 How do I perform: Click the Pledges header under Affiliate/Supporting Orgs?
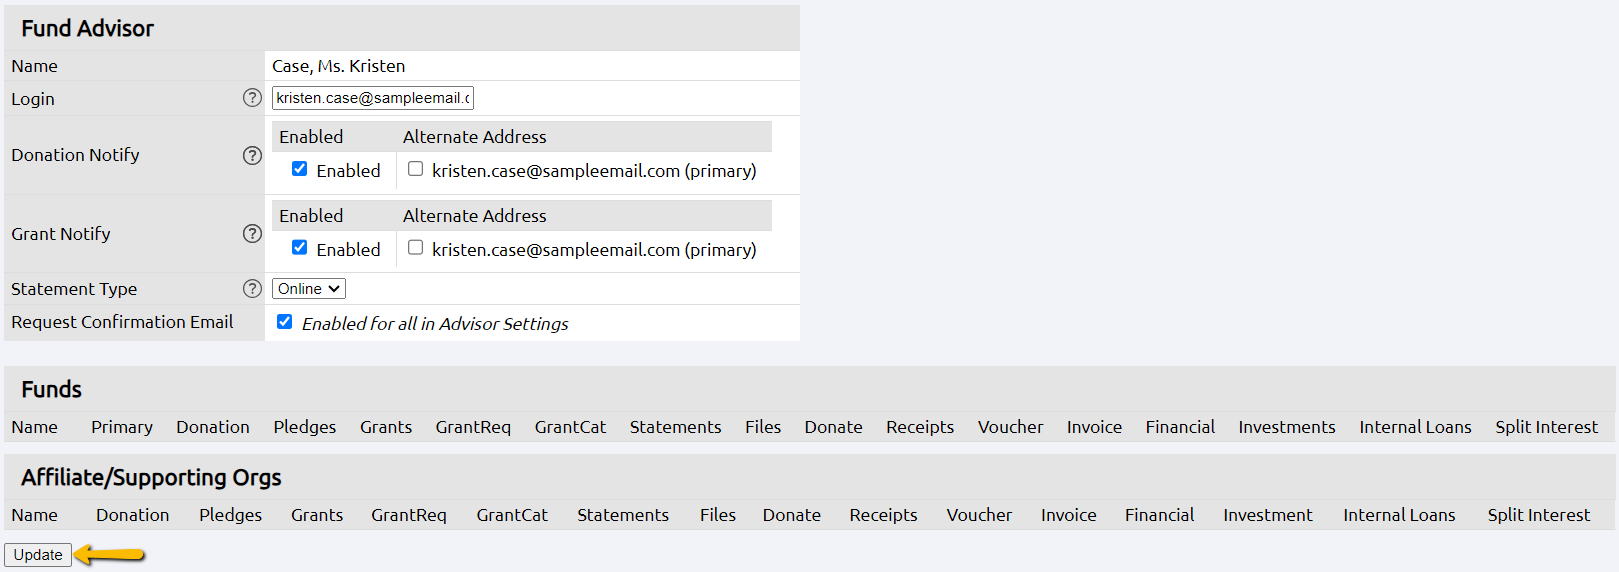click(230, 515)
